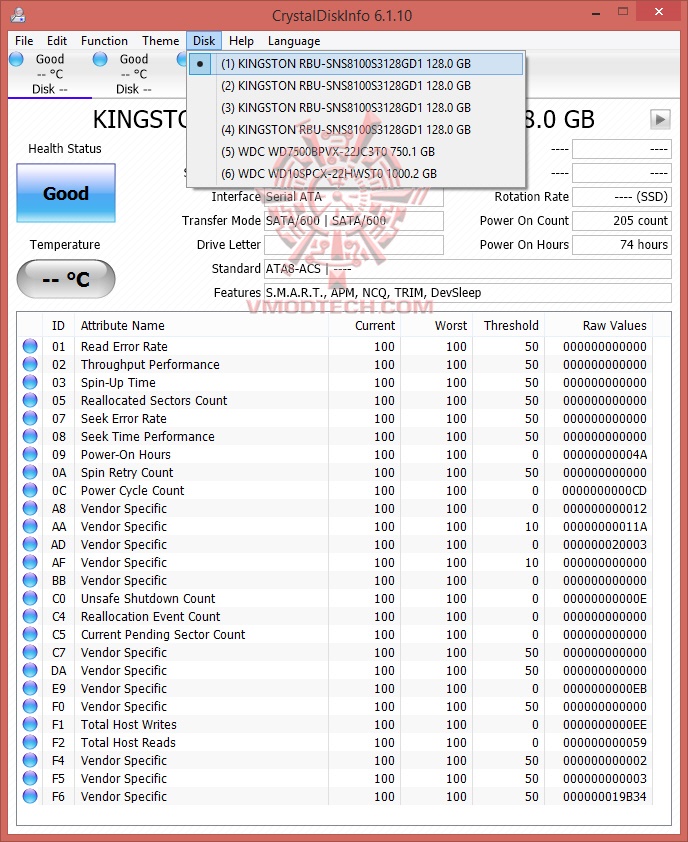The image size is (688, 842).
Task: Click status orb for Unsafe Shutdown Count
Action: coord(30,598)
